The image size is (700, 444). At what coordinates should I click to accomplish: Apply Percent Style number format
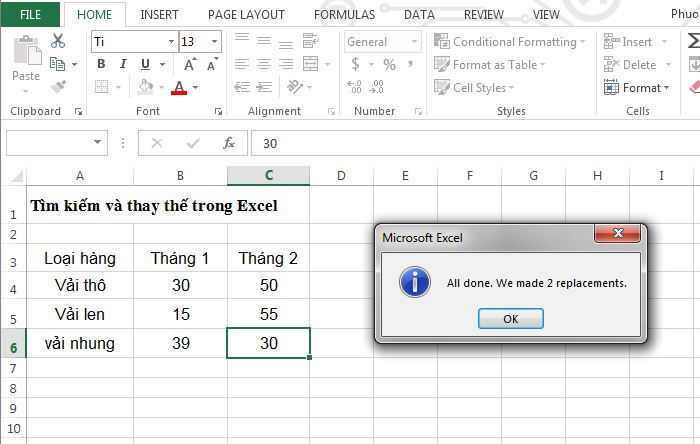point(389,65)
